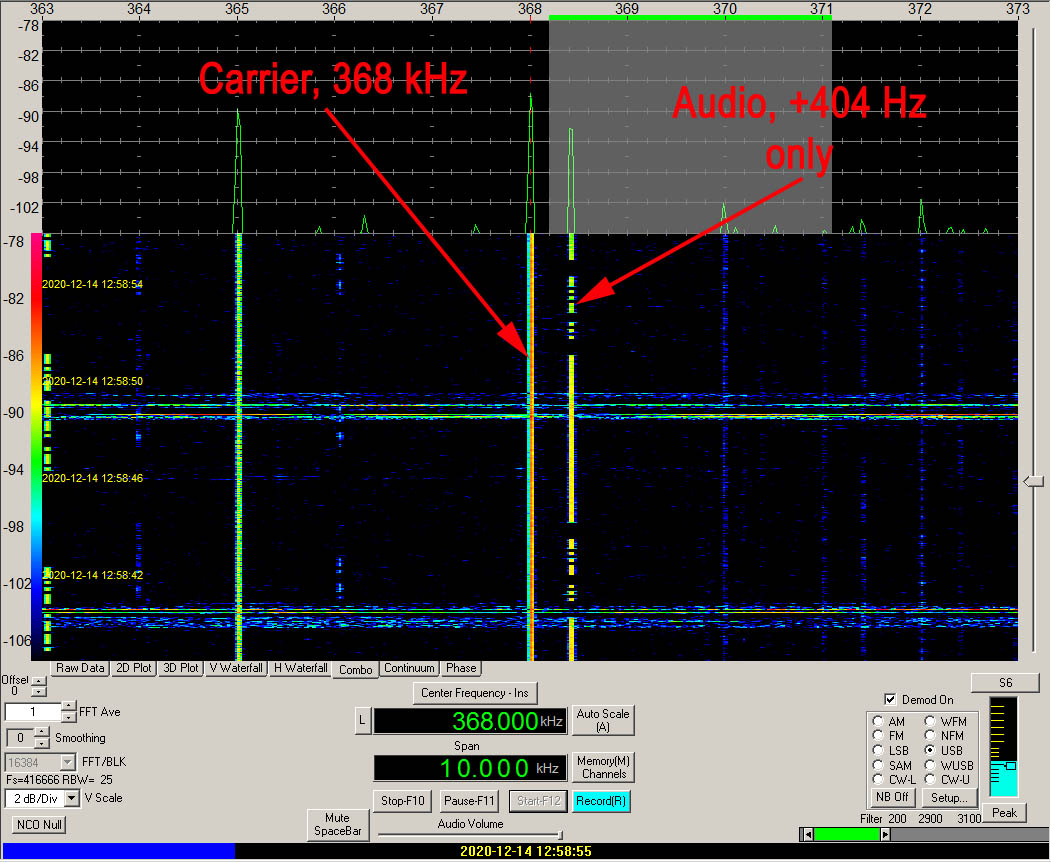Increment FFT Ave with the up arrow

pyautogui.click(x=68, y=706)
